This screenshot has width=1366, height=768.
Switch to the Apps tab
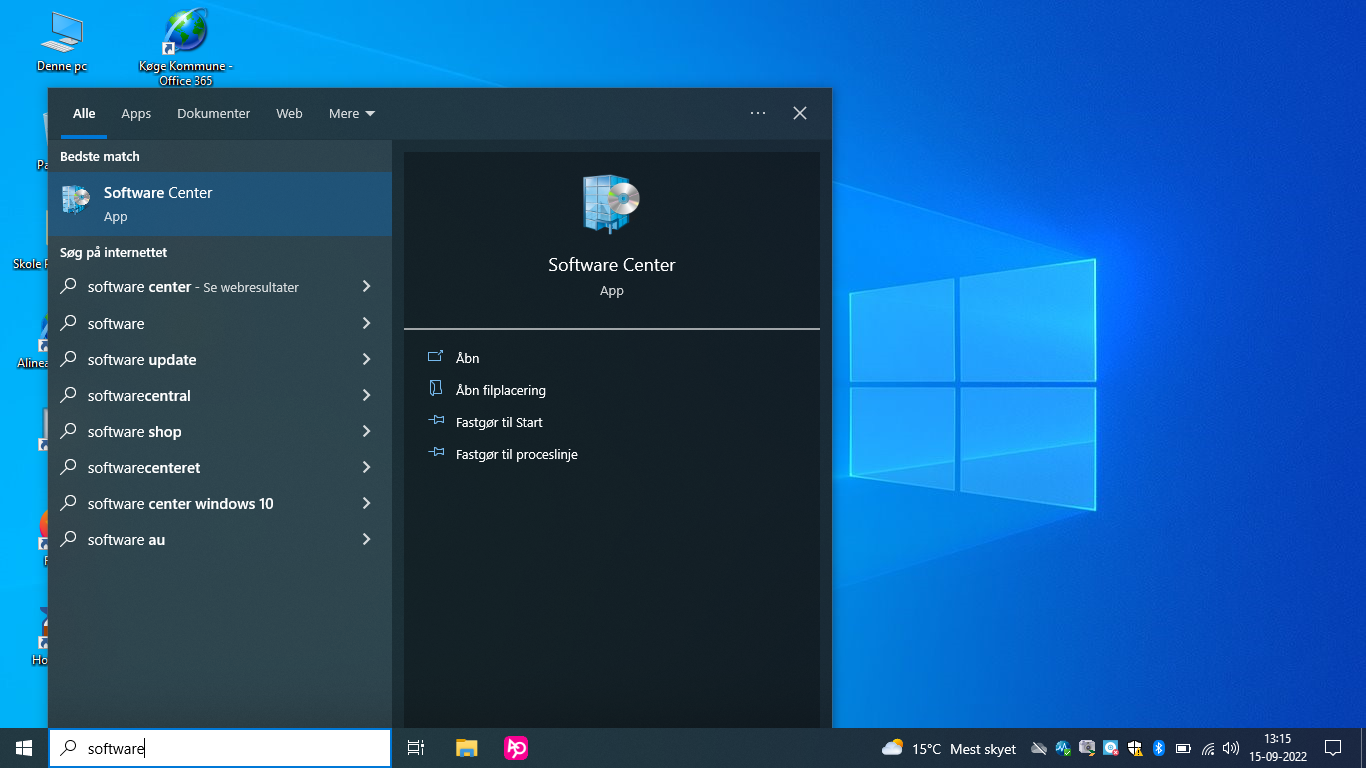pyautogui.click(x=136, y=114)
